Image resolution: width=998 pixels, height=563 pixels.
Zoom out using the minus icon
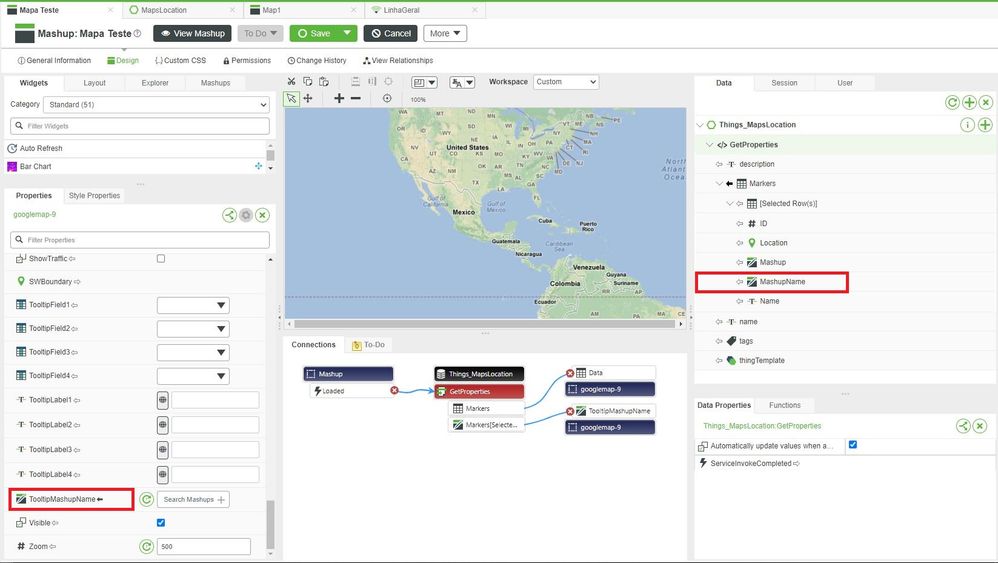[355, 98]
